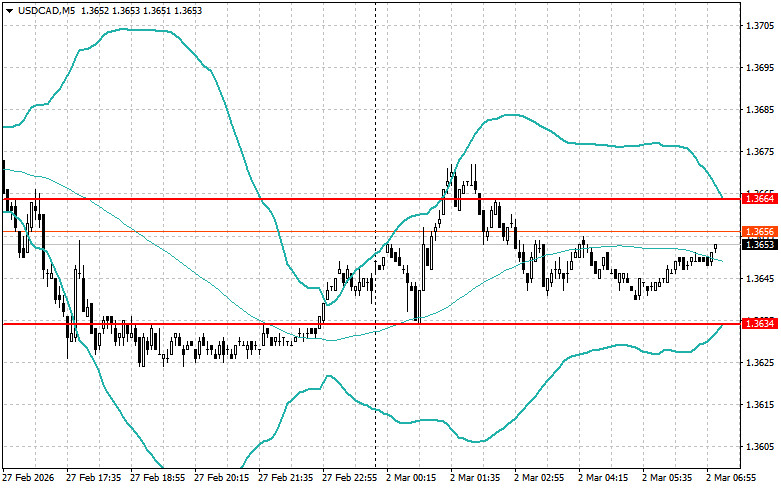Click the 27 Feb 17:35 time label

pyautogui.click(x=94, y=478)
